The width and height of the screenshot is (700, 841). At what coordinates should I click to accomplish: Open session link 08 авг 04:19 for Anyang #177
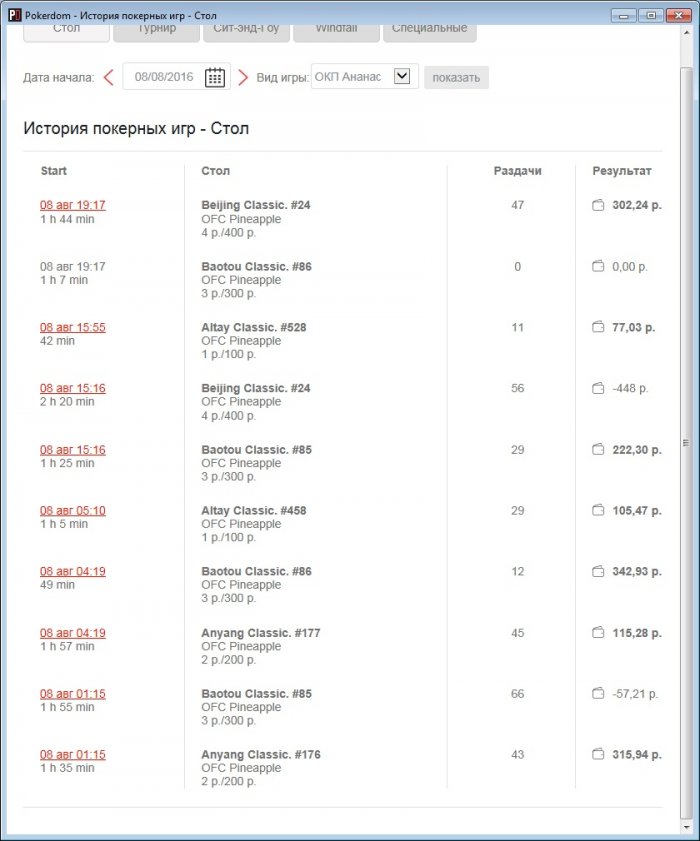[72, 633]
